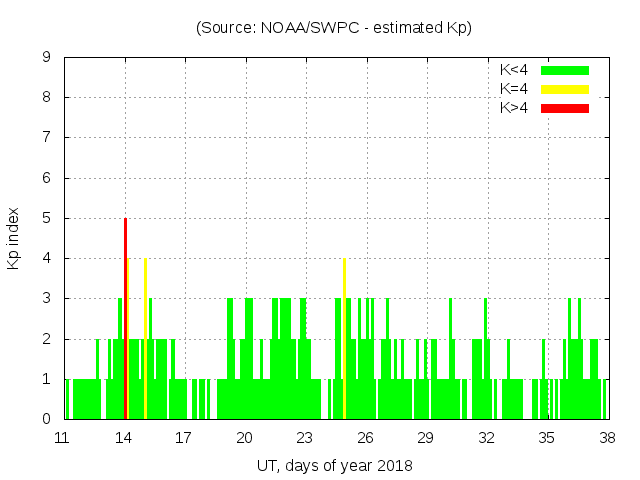Click the 'Kp index' y-axis label
The width and height of the screenshot is (640, 480).
[x=14, y=238]
